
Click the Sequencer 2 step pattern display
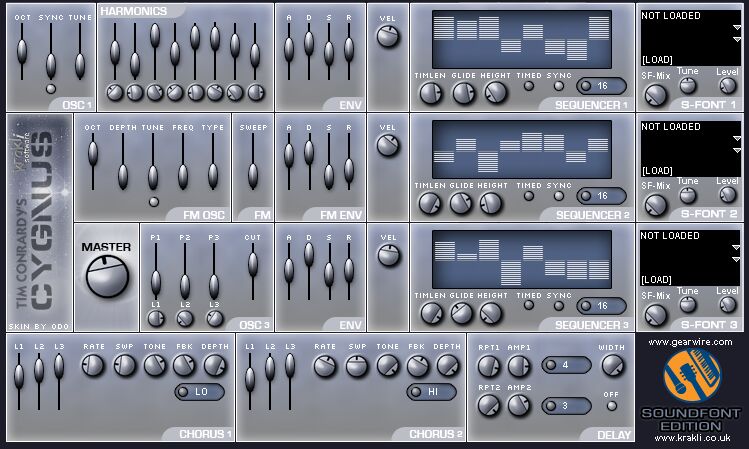click(x=522, y=150)
